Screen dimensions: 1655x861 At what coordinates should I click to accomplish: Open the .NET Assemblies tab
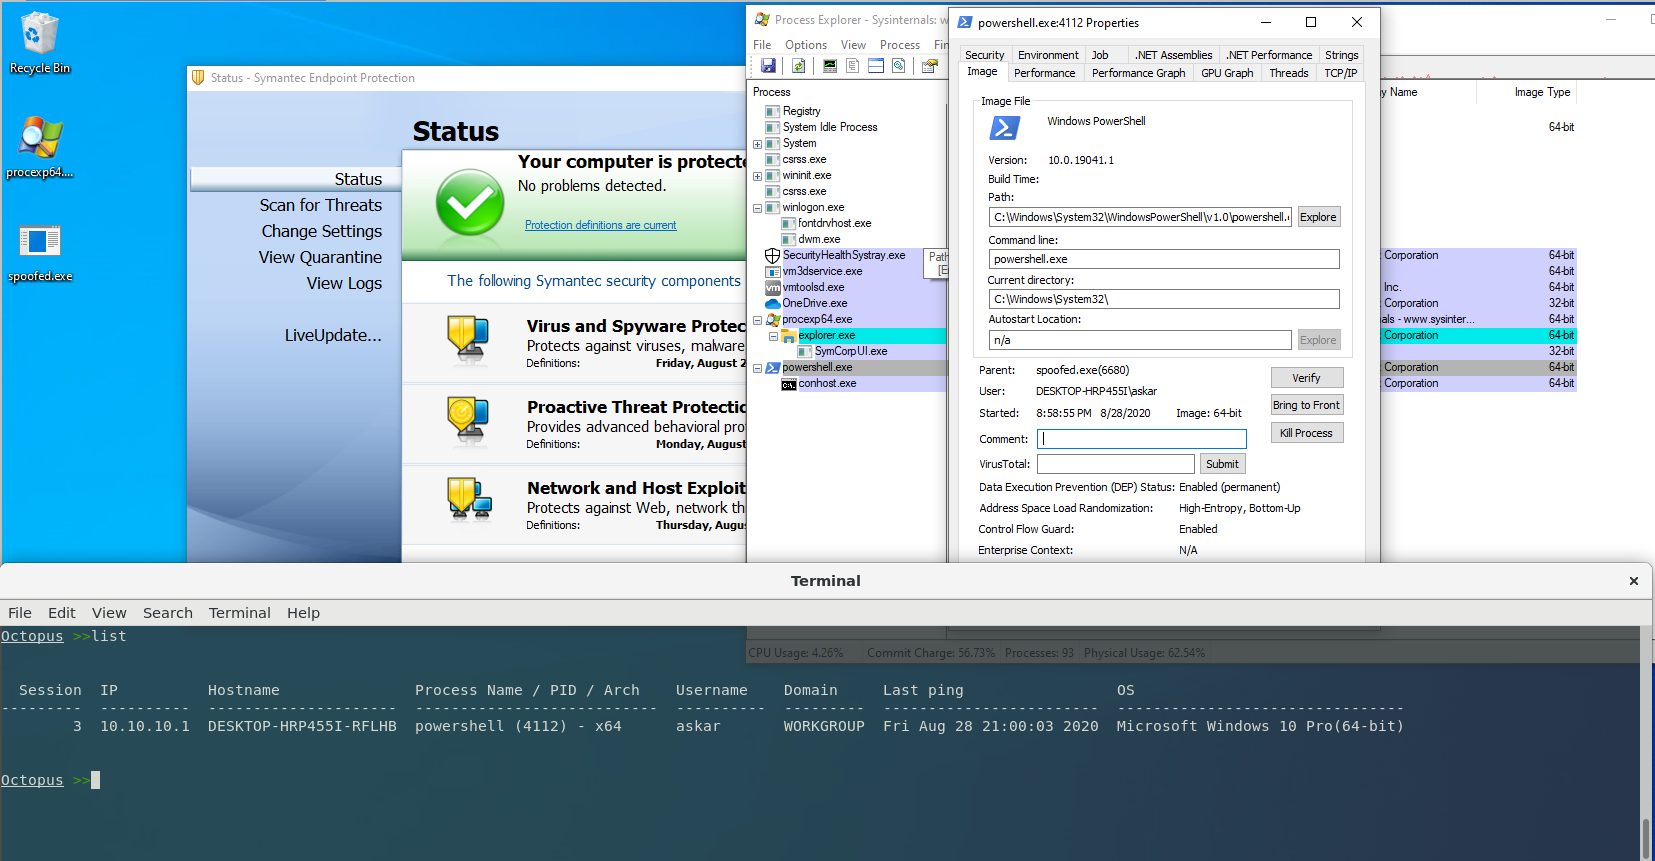[1173, 55]
